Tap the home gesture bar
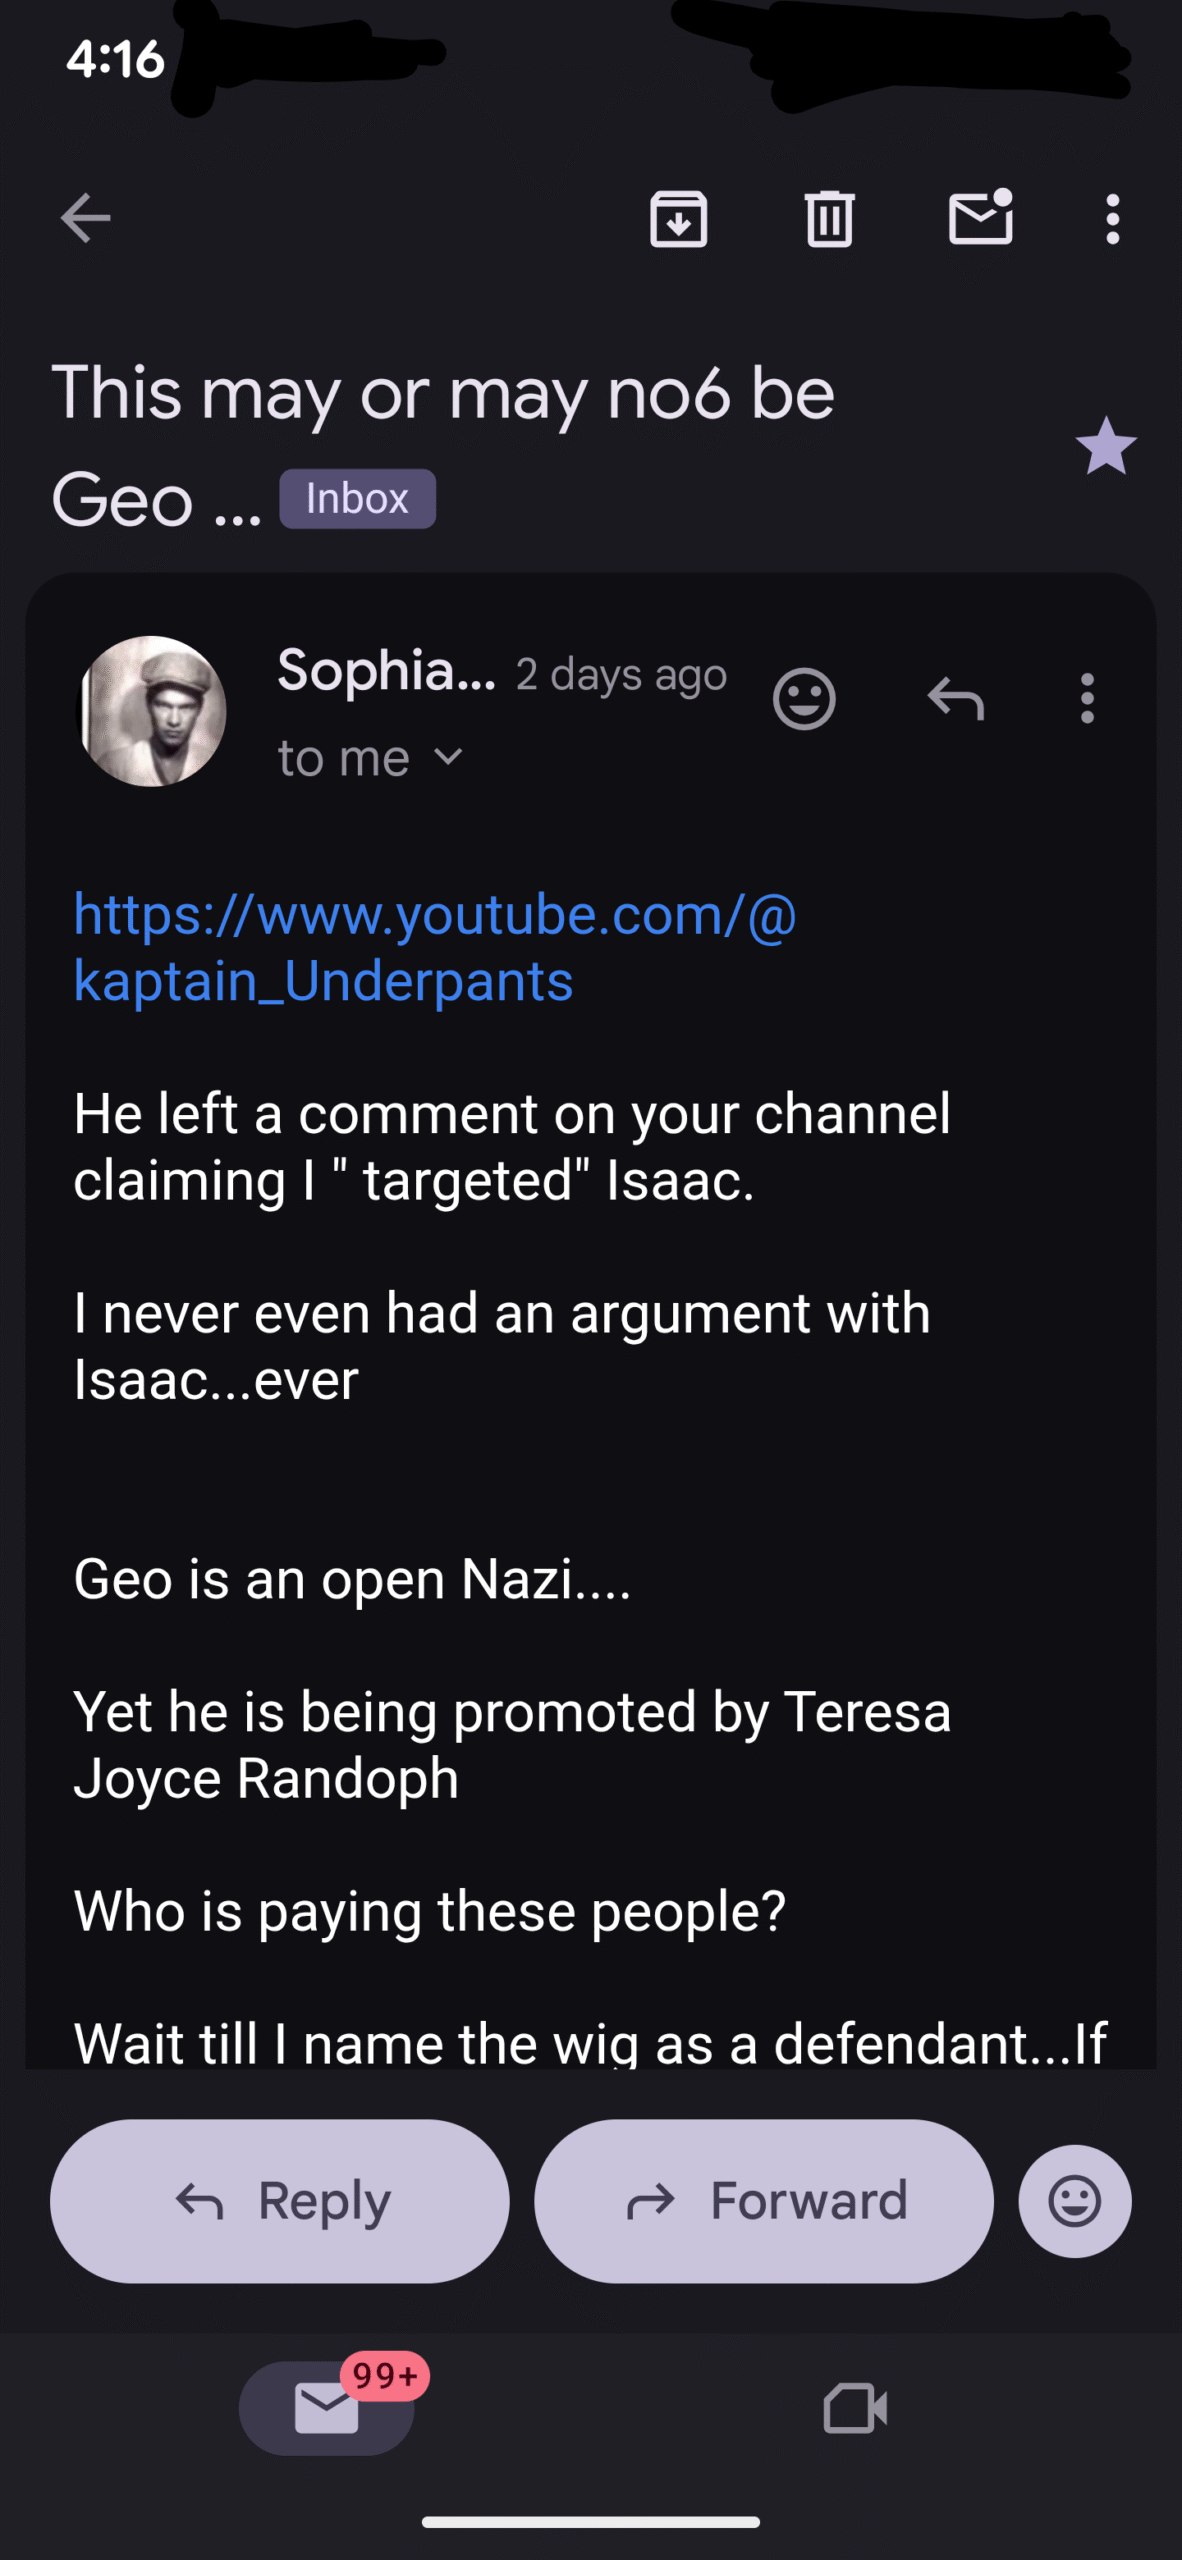1182x2560 pixels. 591,2522
